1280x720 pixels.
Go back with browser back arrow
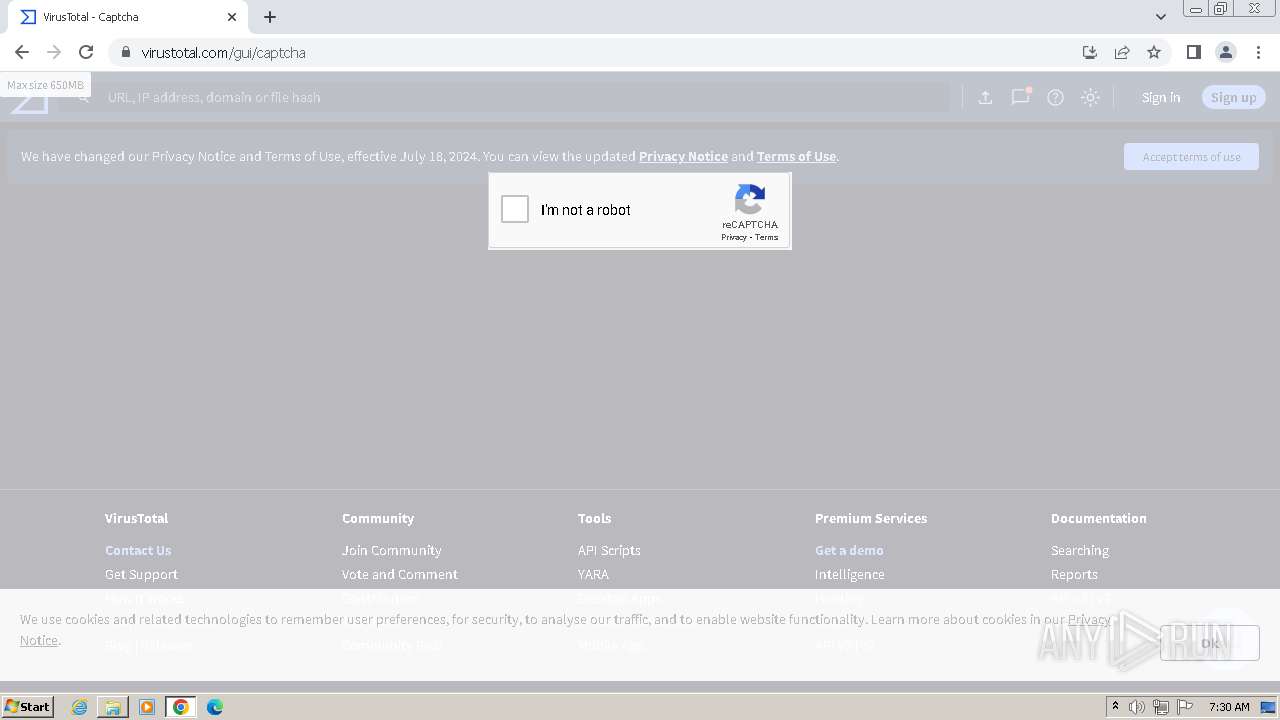click(22, 52)
